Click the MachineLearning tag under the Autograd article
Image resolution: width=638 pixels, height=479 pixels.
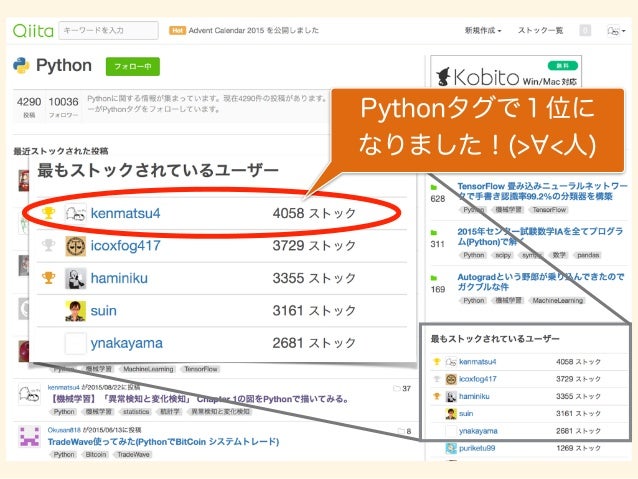click(557, 300)
